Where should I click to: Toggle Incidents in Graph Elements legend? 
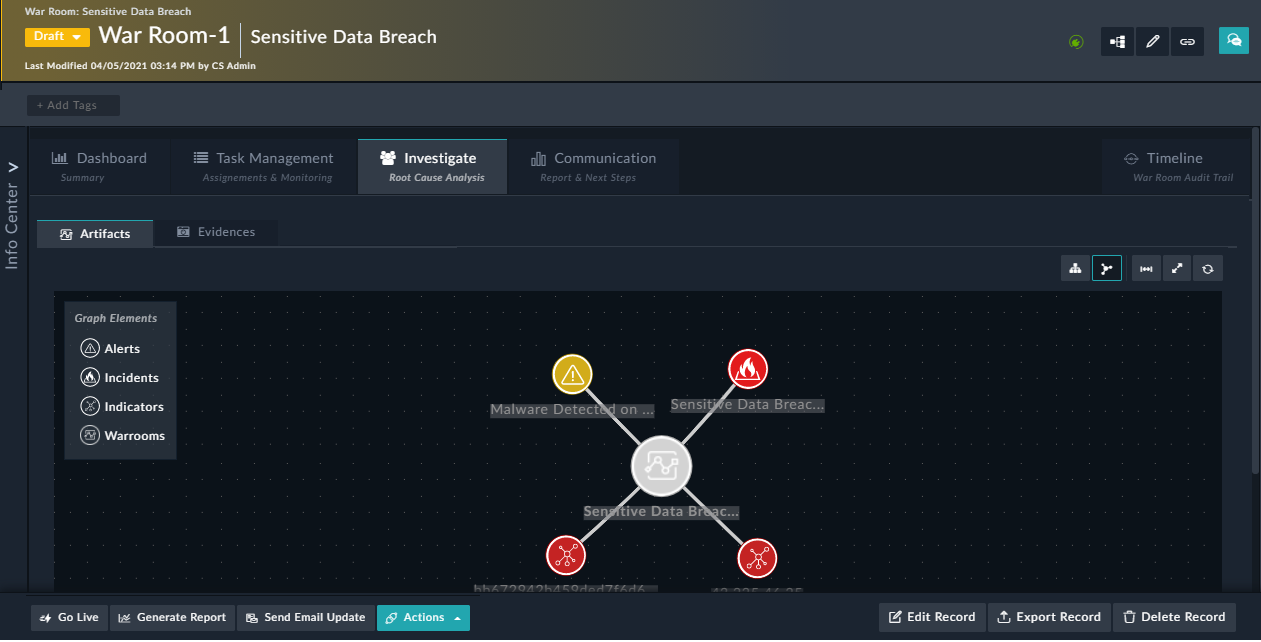(x=119, y=378)
